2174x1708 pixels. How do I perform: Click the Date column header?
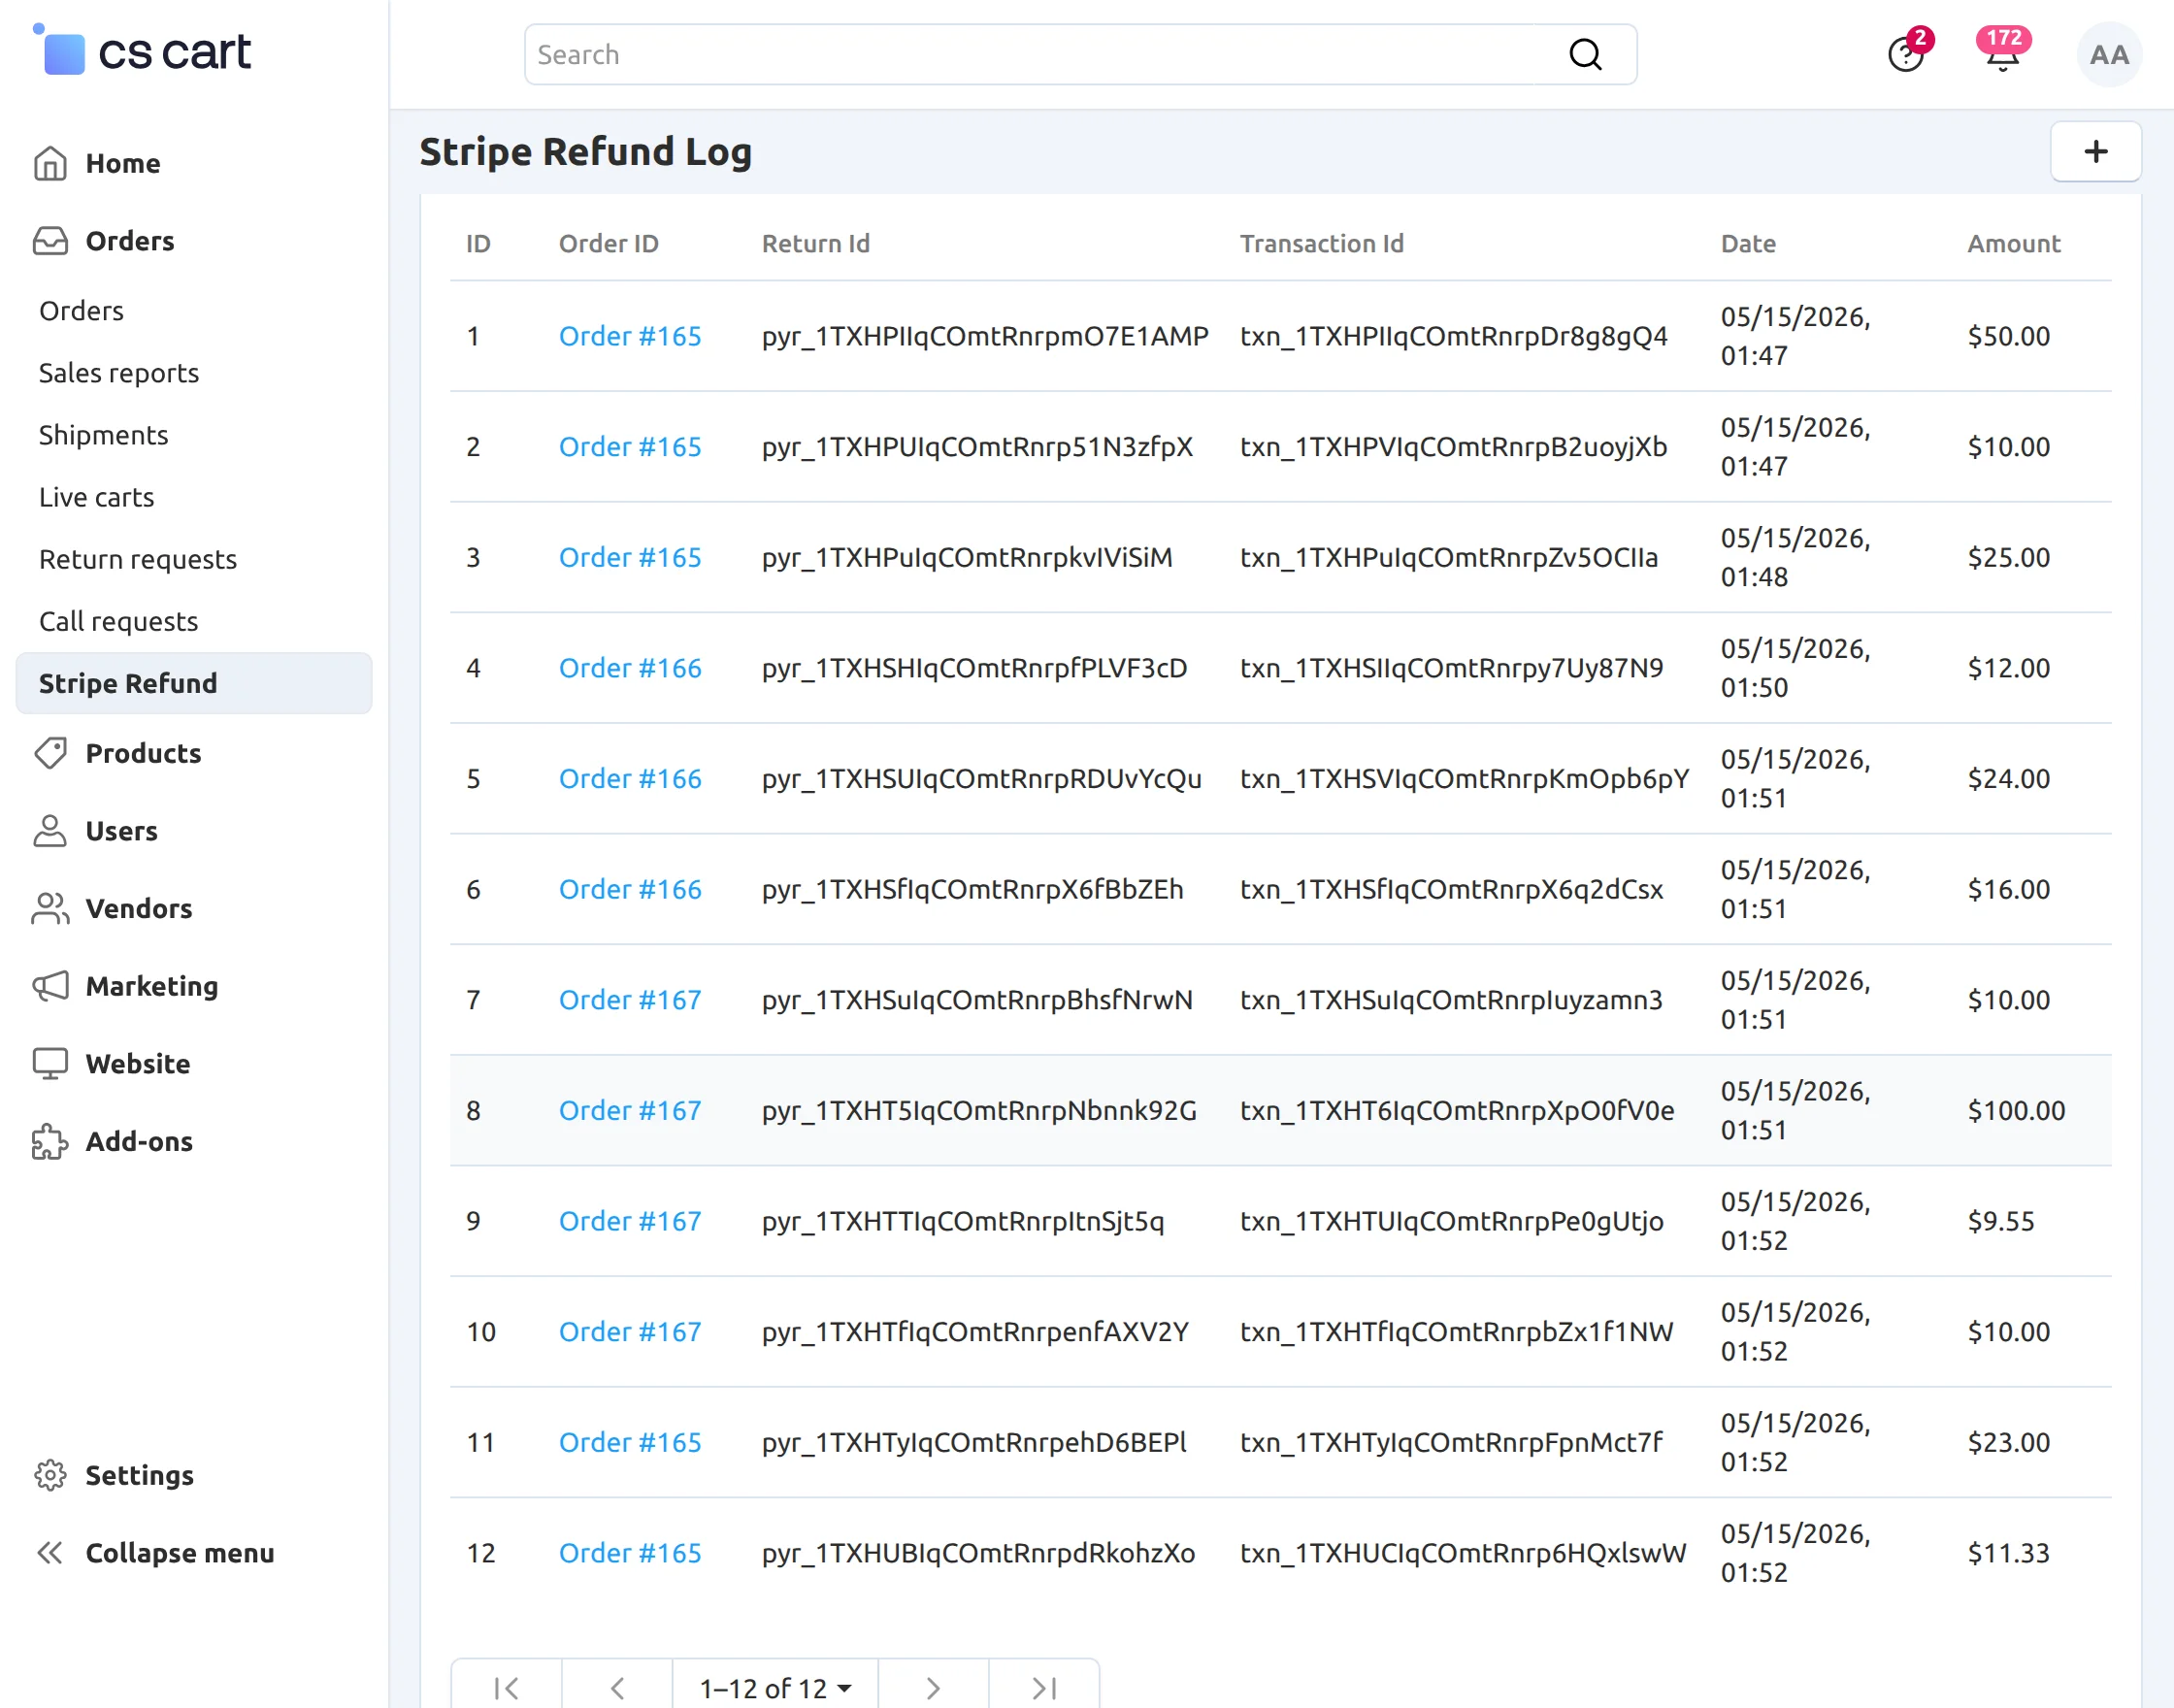coord(1748,244)
